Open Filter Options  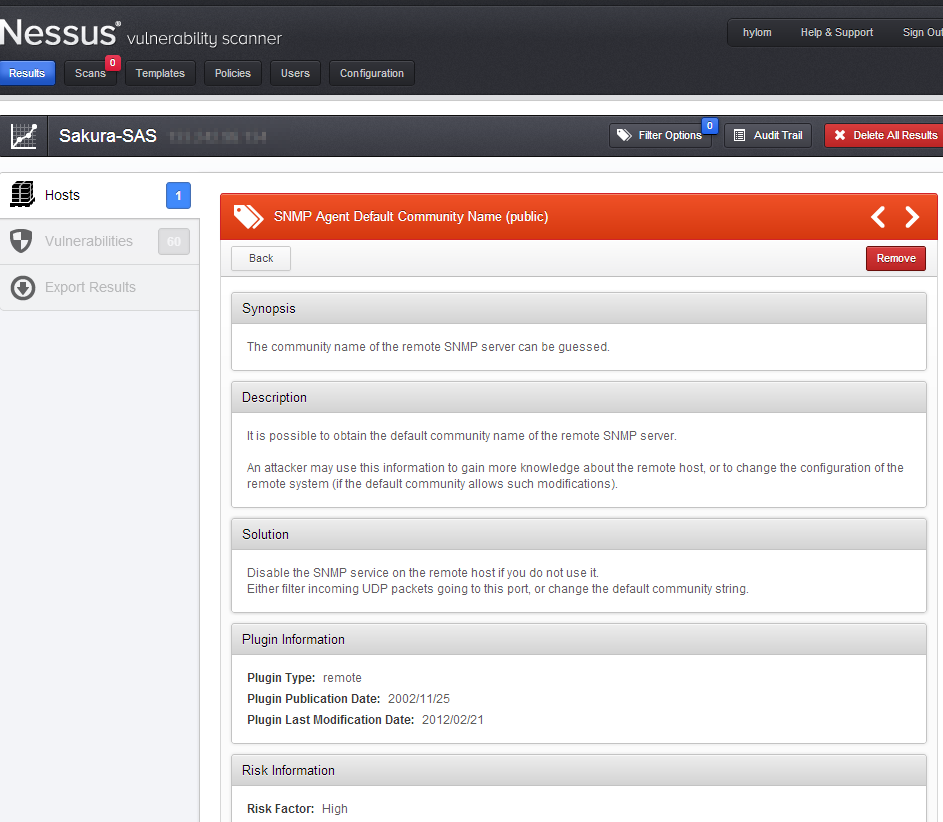click(660, 135)
